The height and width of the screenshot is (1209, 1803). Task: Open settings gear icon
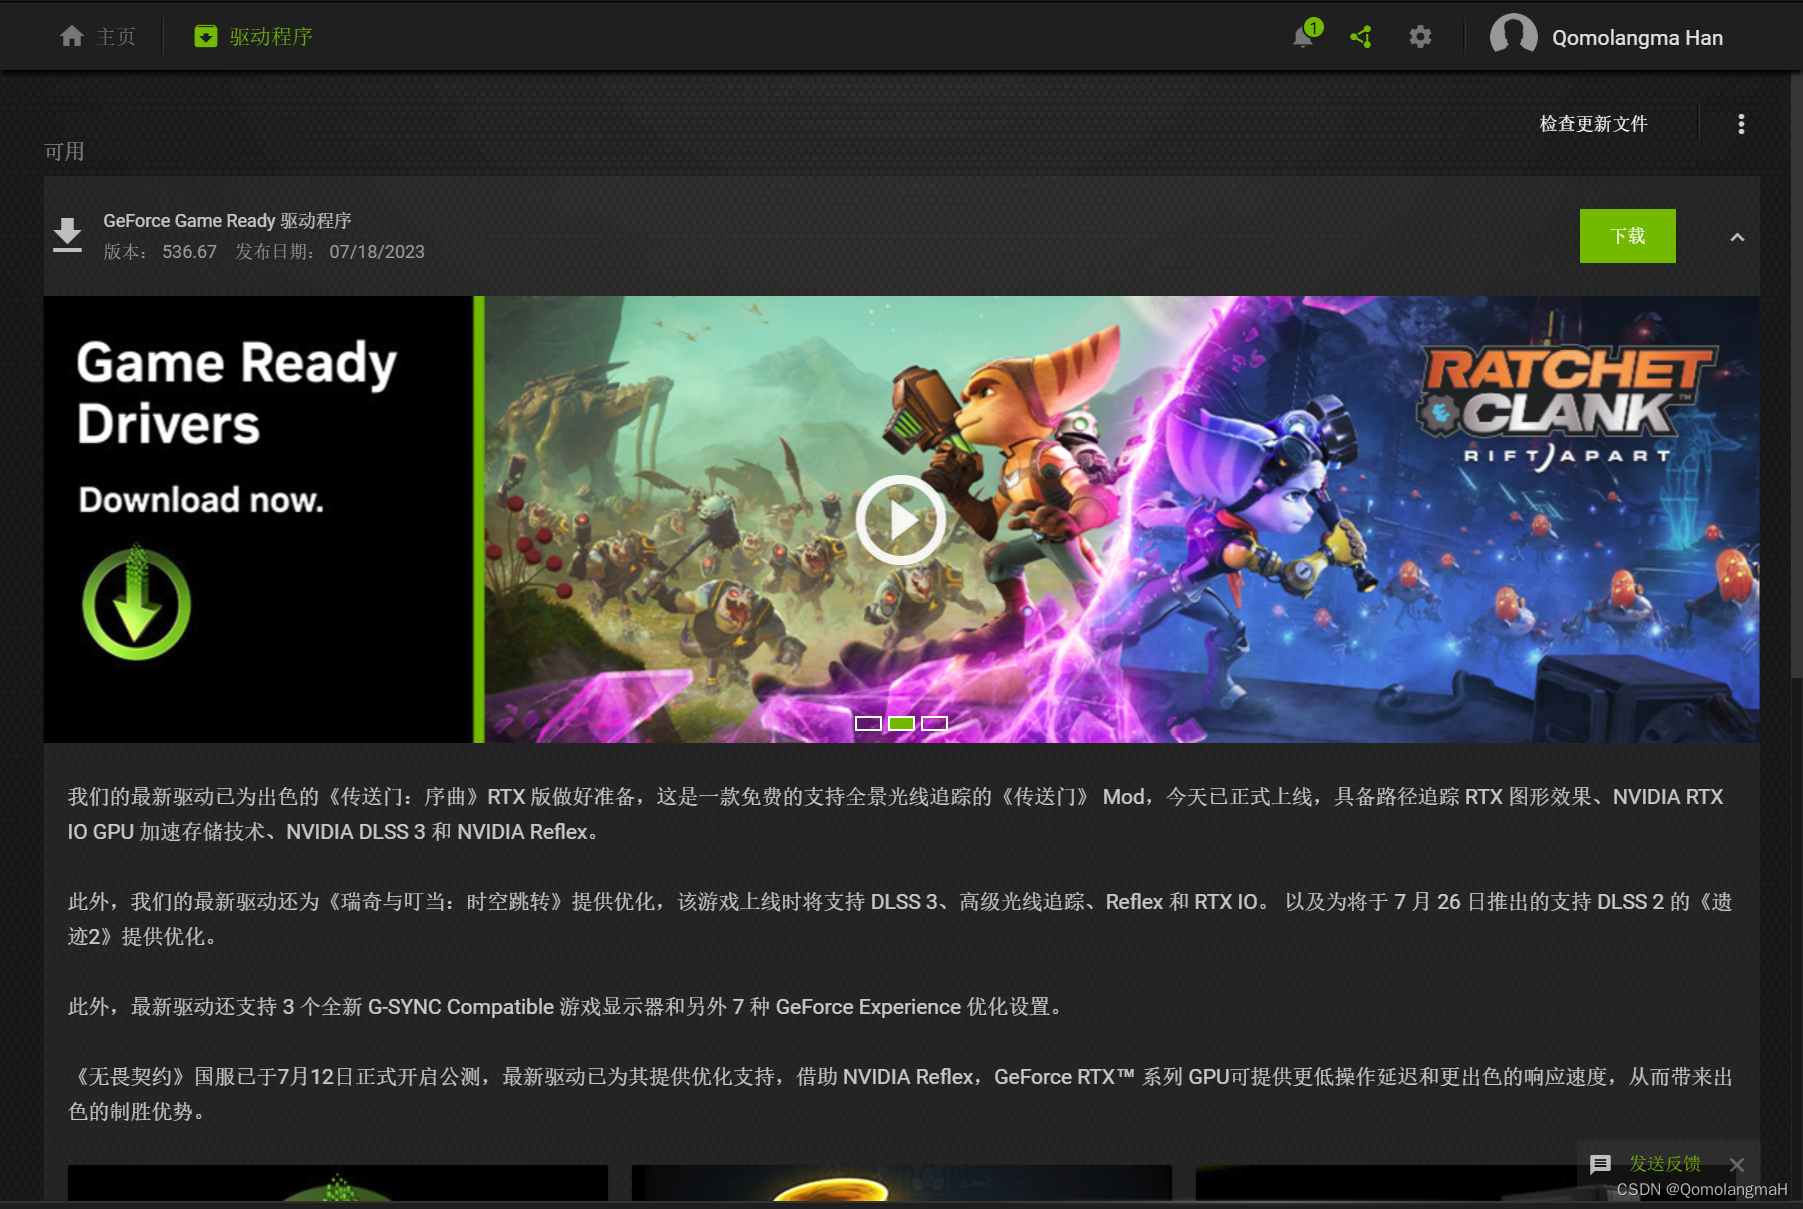coord(1420,37)
